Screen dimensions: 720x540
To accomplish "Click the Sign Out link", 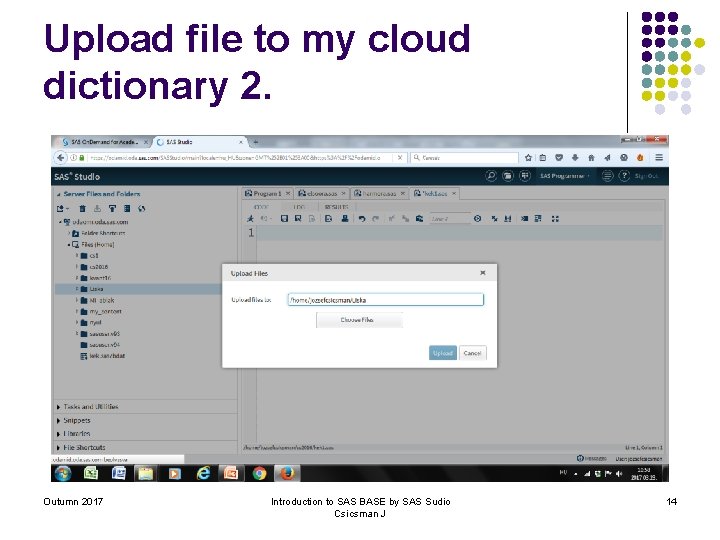I will click(646, 176).
